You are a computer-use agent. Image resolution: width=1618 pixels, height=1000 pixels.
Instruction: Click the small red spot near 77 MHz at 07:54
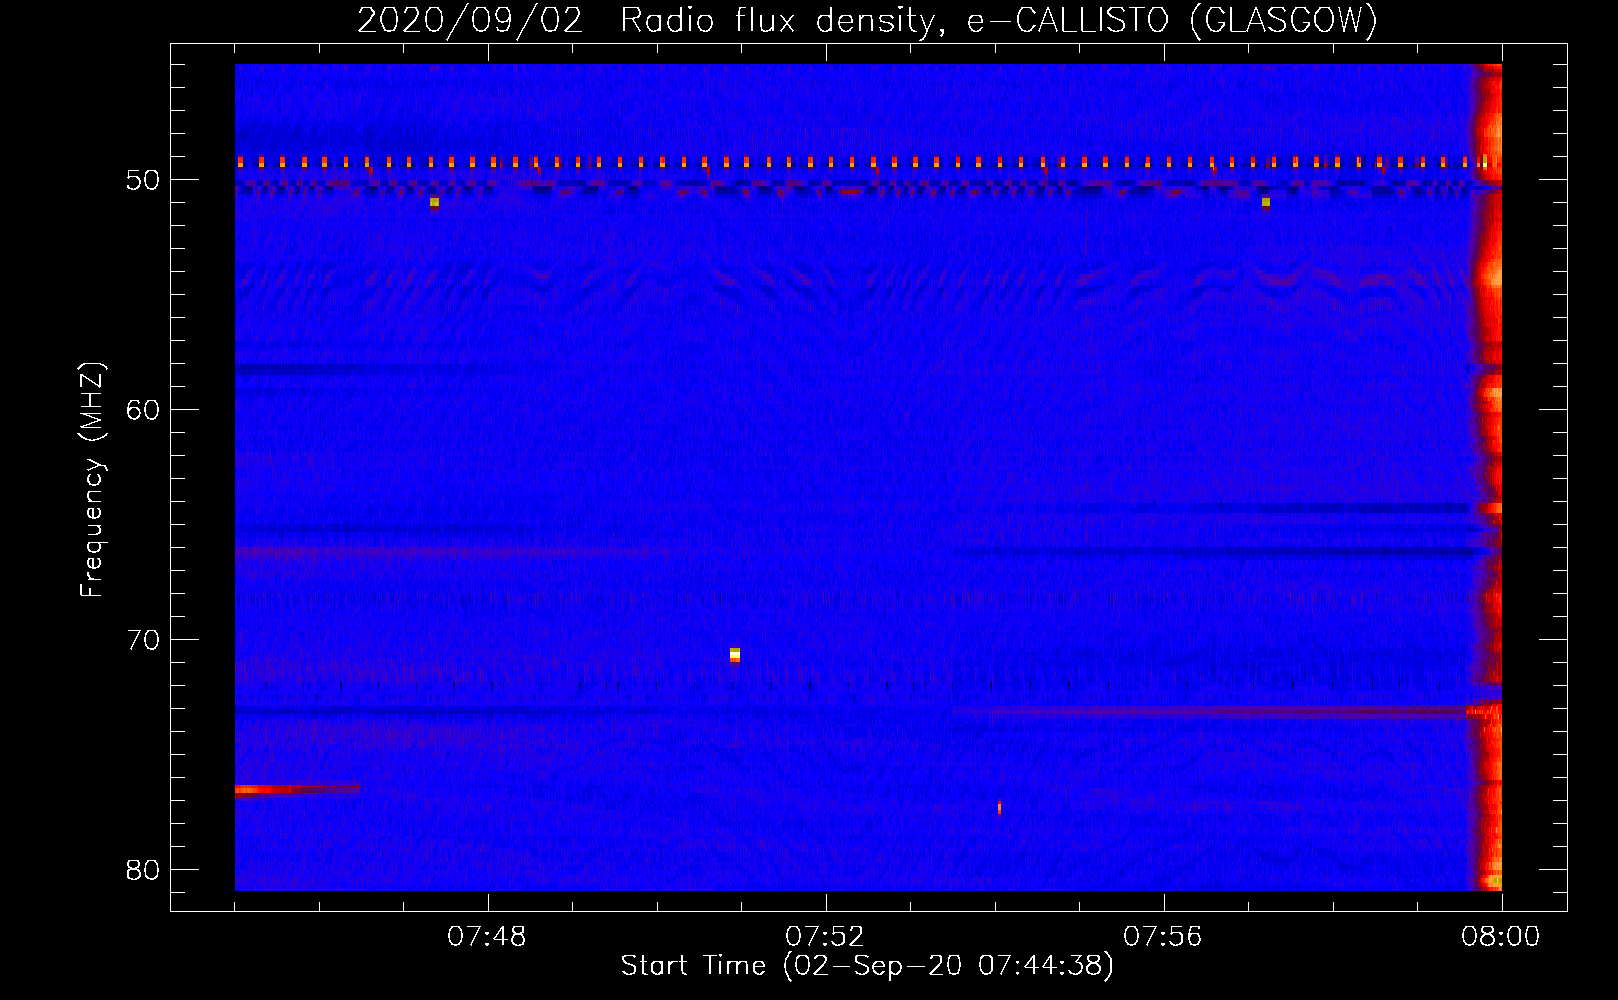pyautogui.click(x=999, y=808)
